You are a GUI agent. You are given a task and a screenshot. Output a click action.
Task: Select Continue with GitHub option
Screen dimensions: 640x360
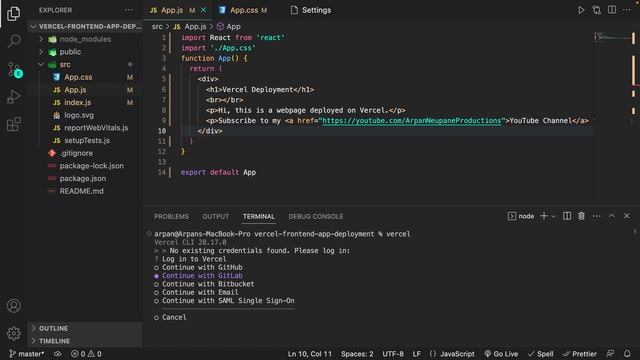pos(198,267)
